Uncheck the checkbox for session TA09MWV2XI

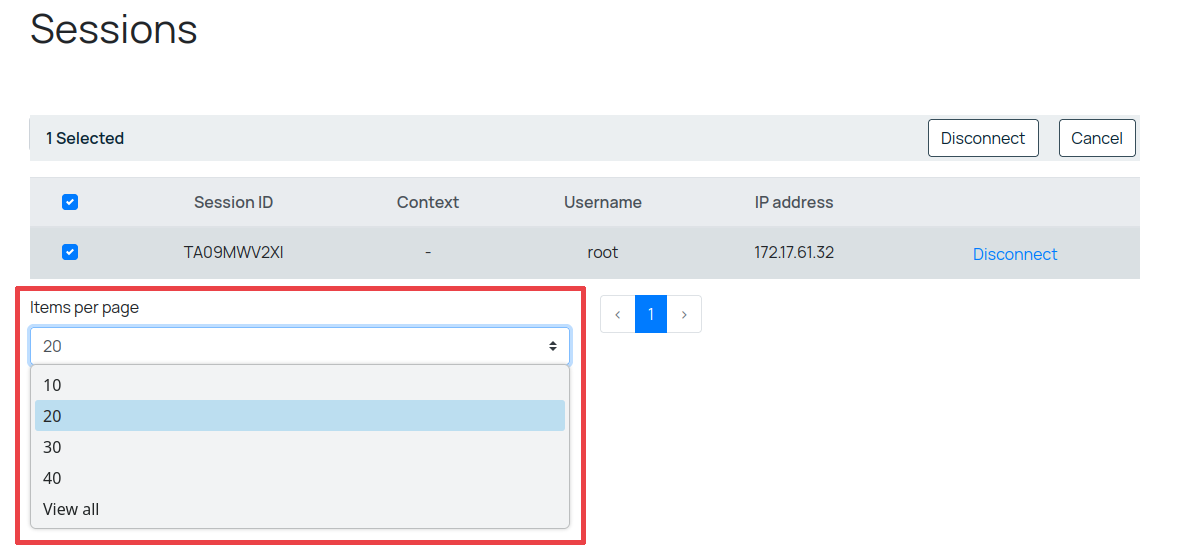coord(70,252)
